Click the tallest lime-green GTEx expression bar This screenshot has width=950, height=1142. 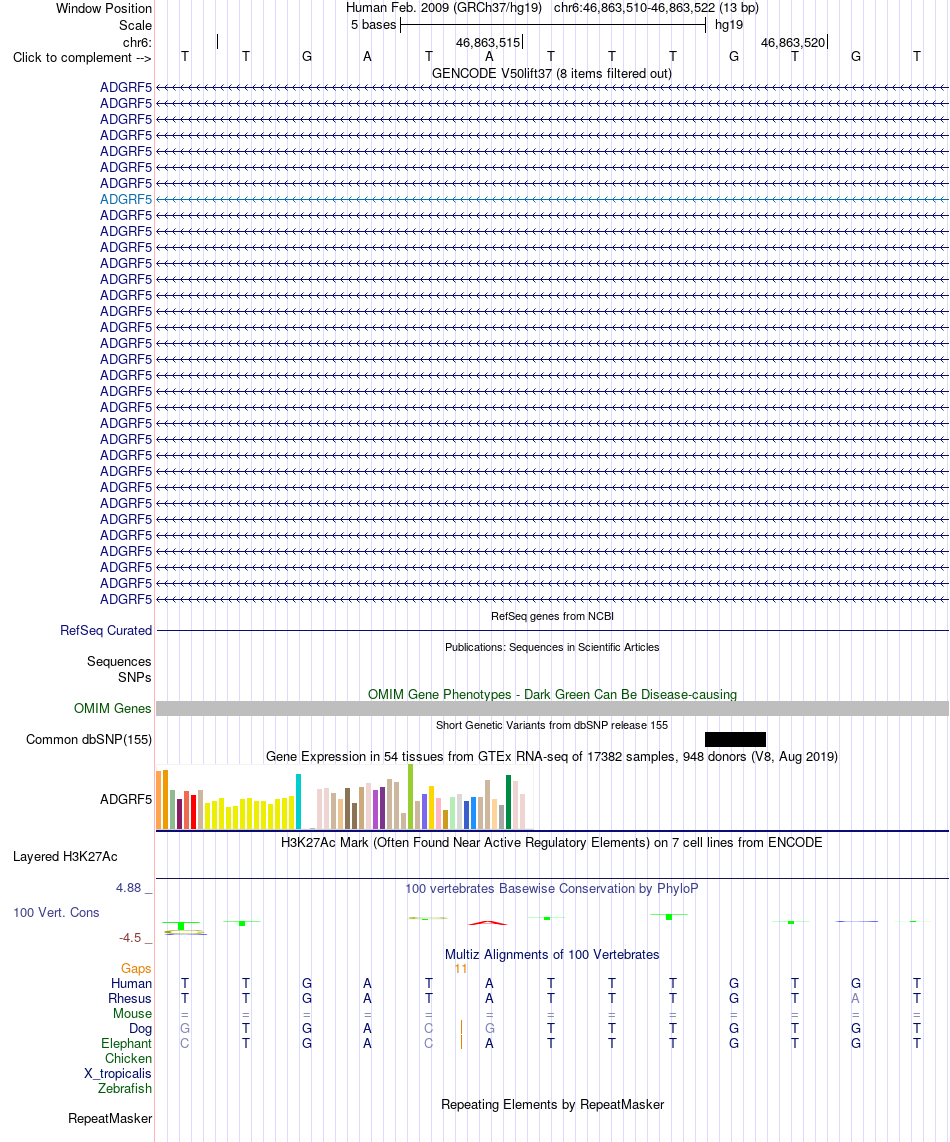click(x=411, y=797)
